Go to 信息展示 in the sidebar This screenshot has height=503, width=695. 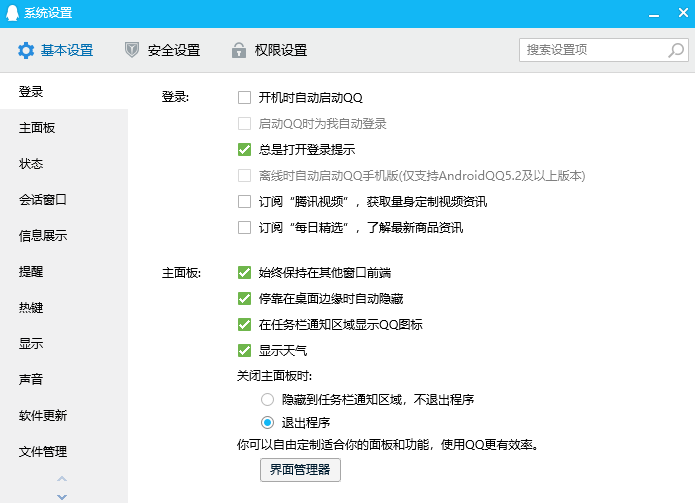(x=64, y=235)
